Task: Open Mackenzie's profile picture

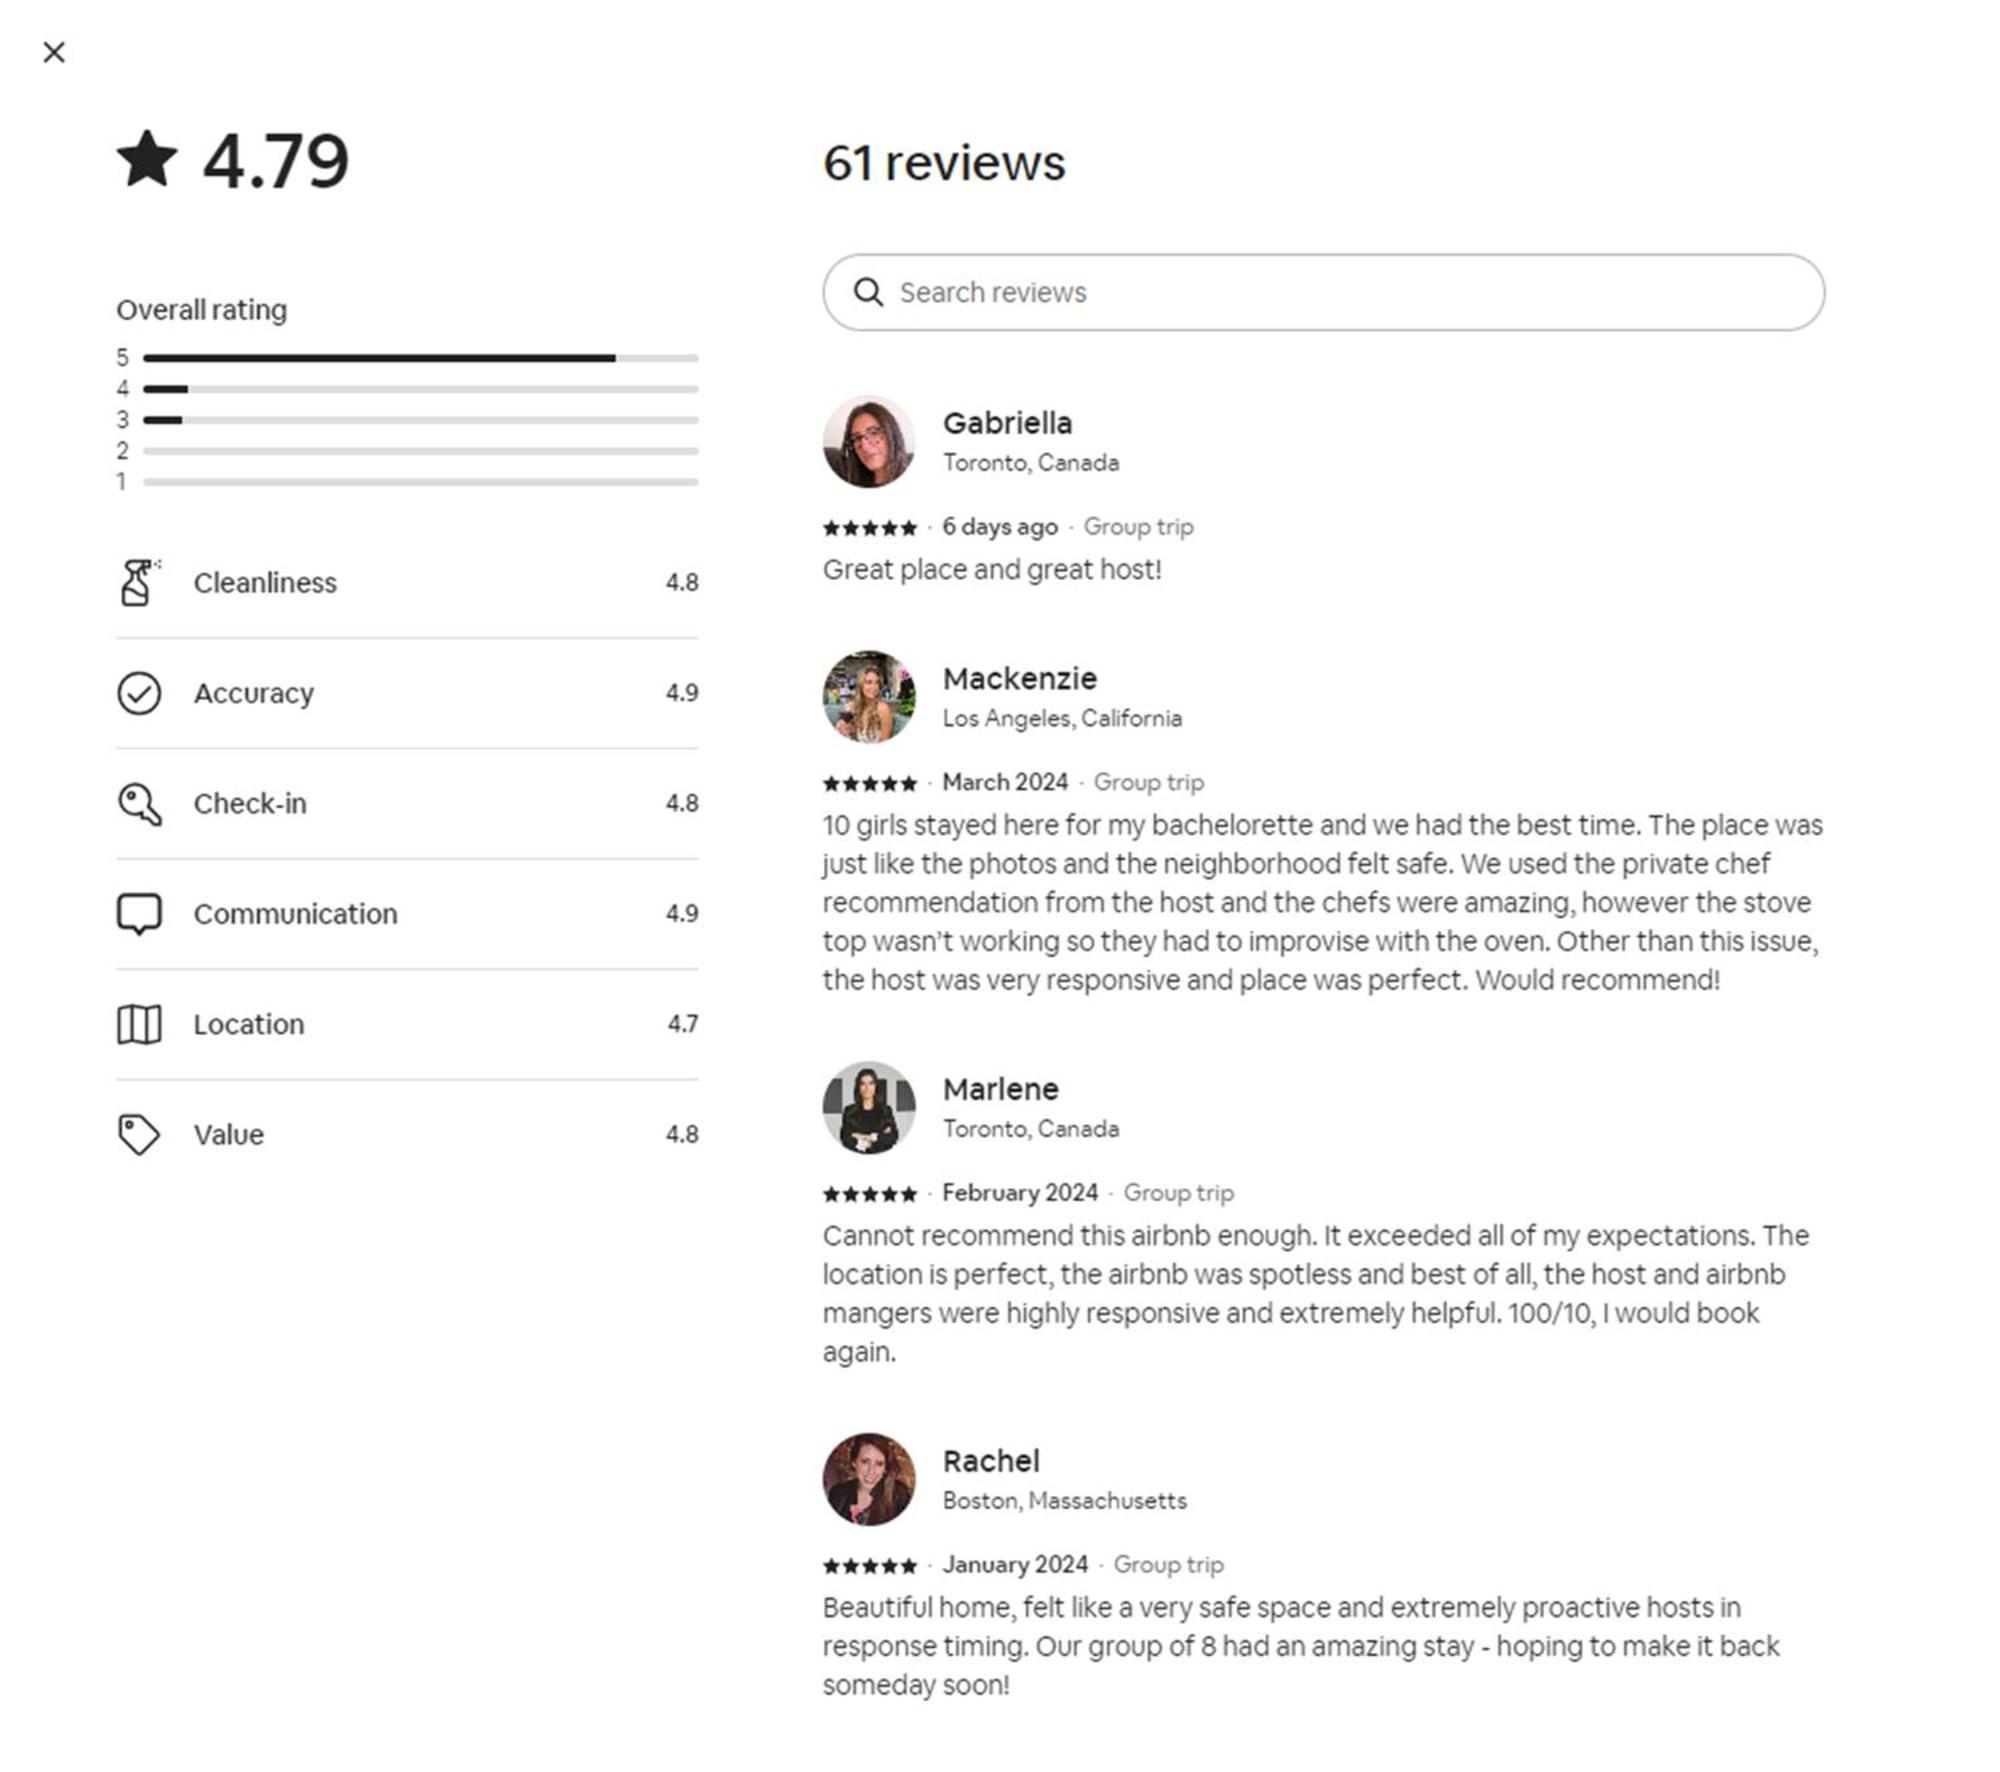Action: pyautogui.click(x=868, y=697)
